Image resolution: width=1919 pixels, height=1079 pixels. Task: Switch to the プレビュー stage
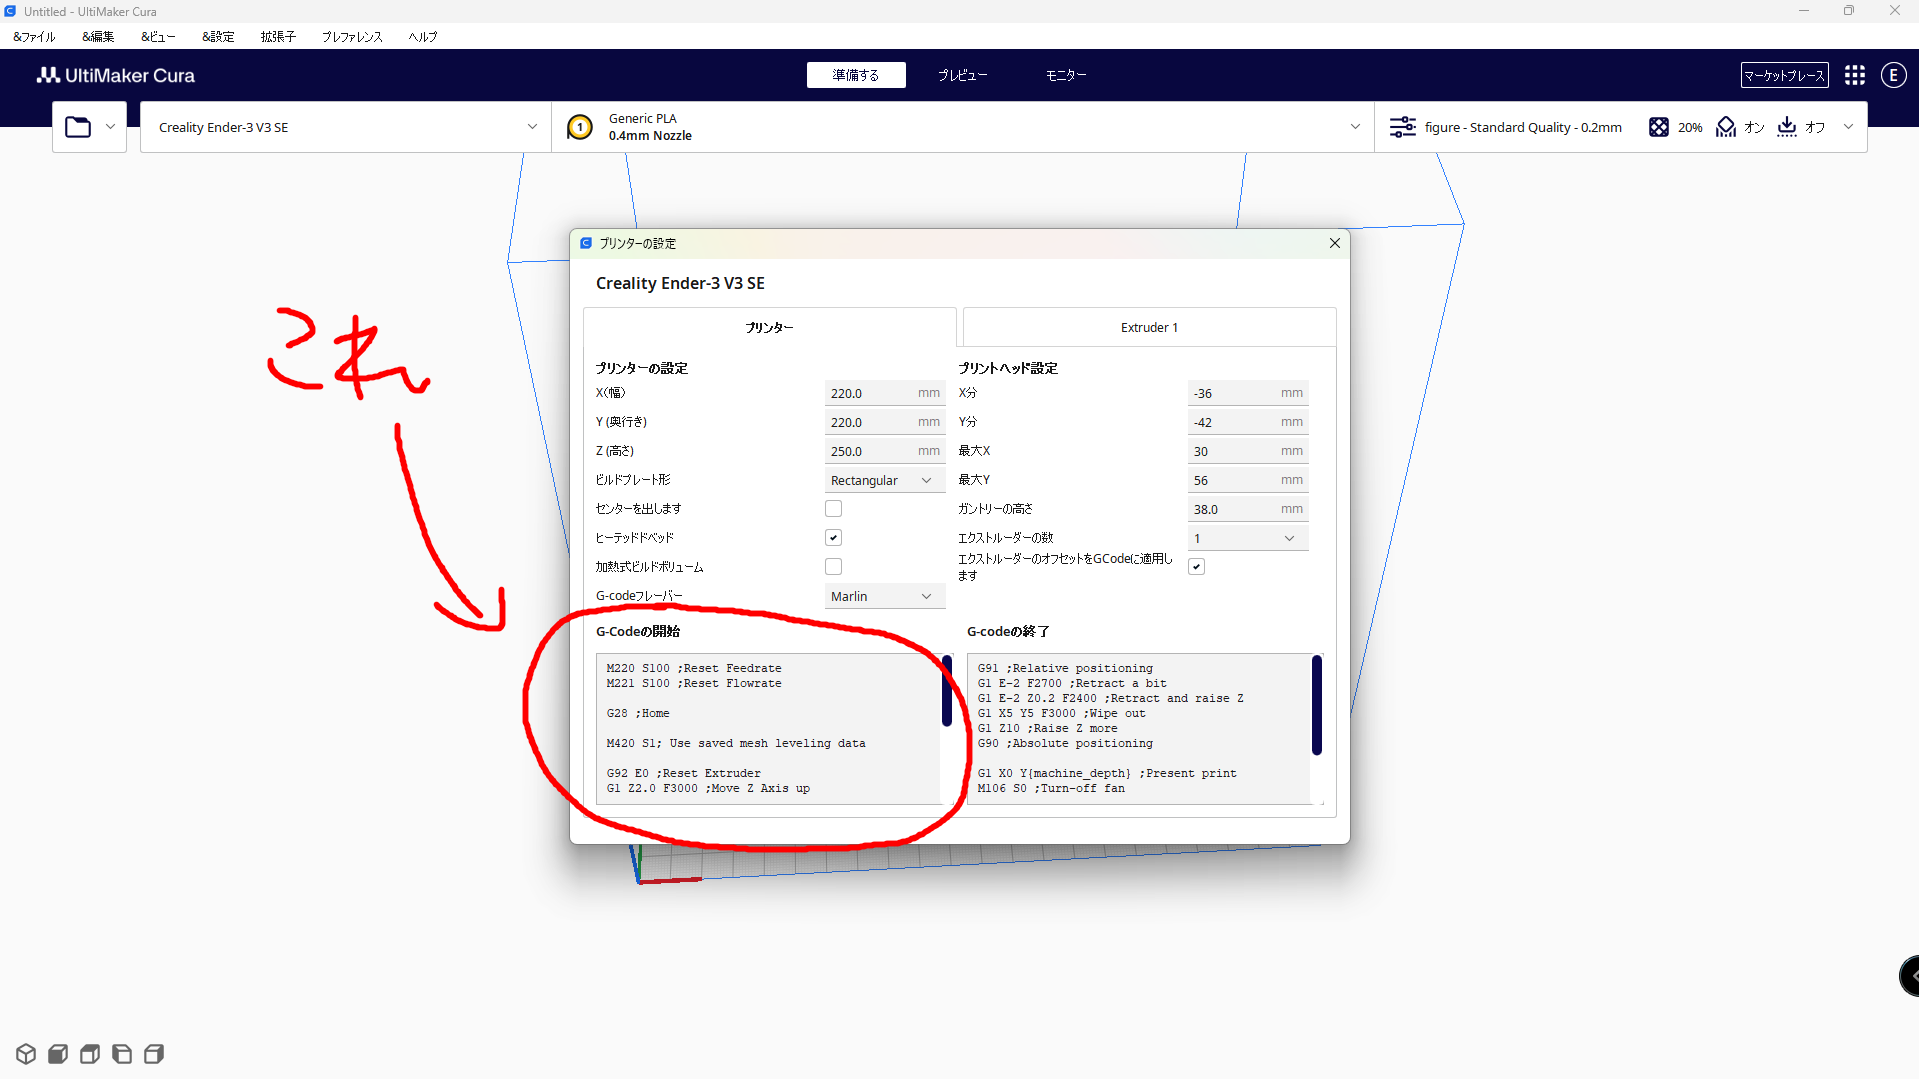(962, 75)
